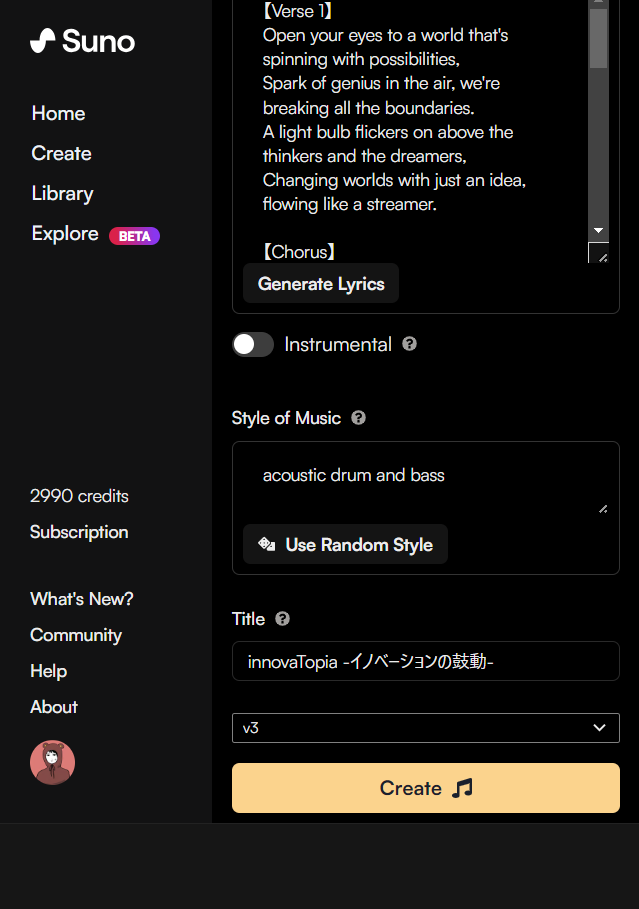639x909 pixels.
Task: Open help icon next to Instrumental
Action: coord(409,344)
